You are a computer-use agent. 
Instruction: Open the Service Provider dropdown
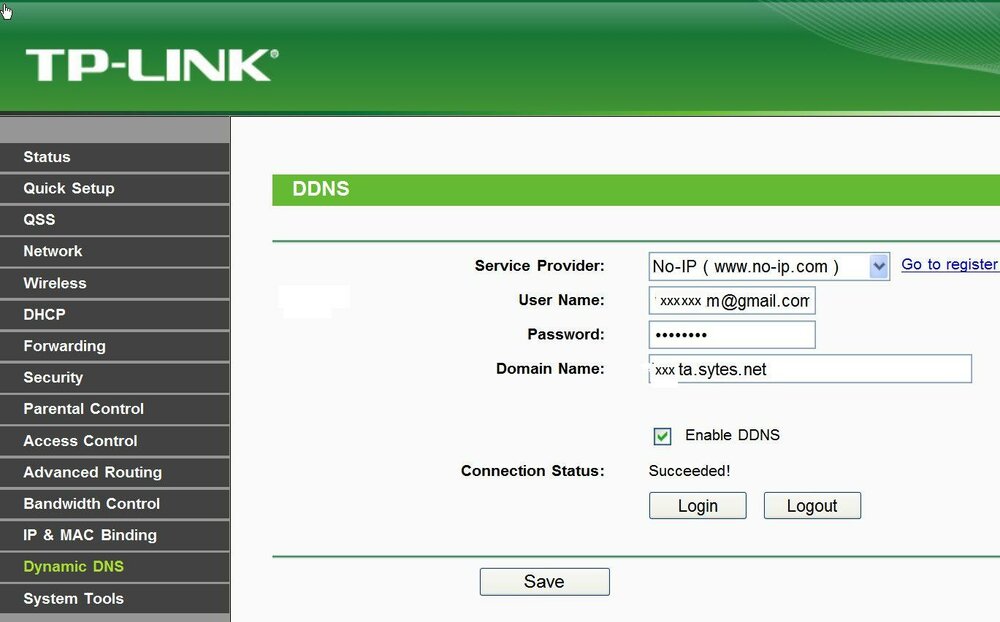(x=878, y=266)
